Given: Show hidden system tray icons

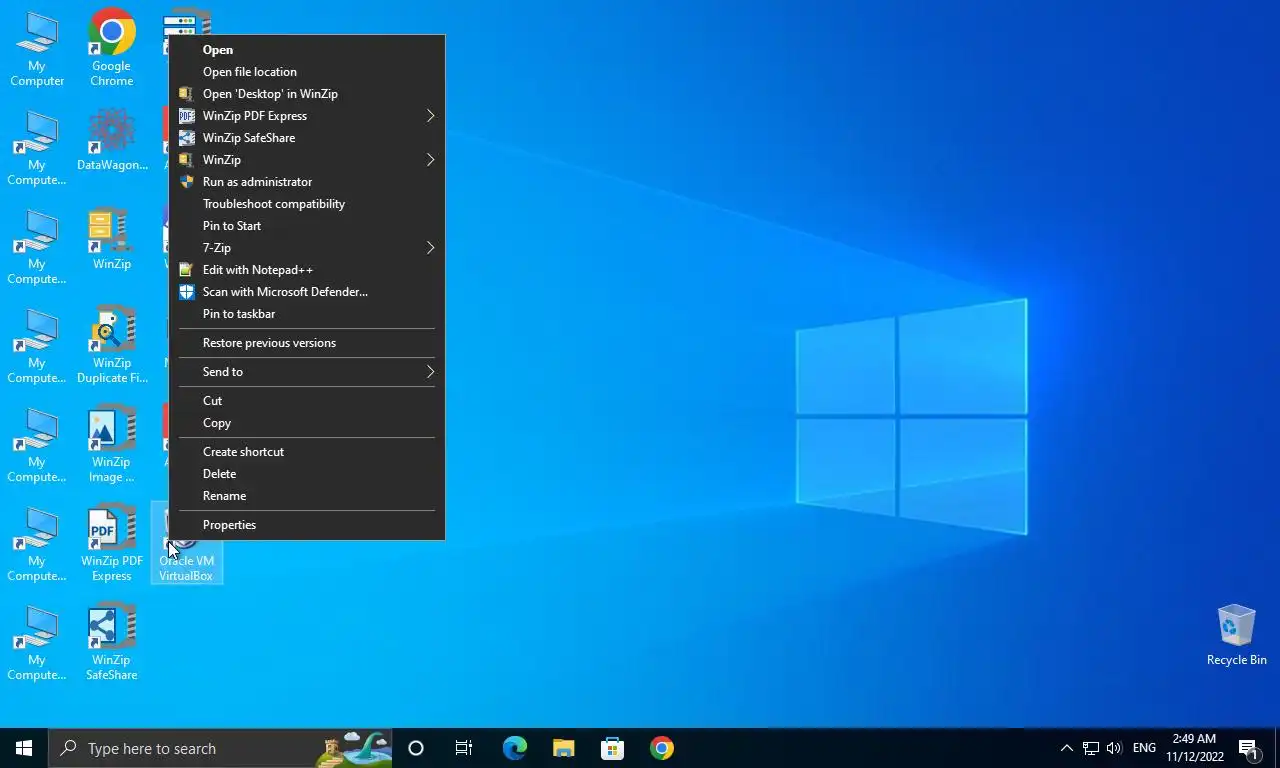Looking at the screenshot, I should [x=1066, y=748].
